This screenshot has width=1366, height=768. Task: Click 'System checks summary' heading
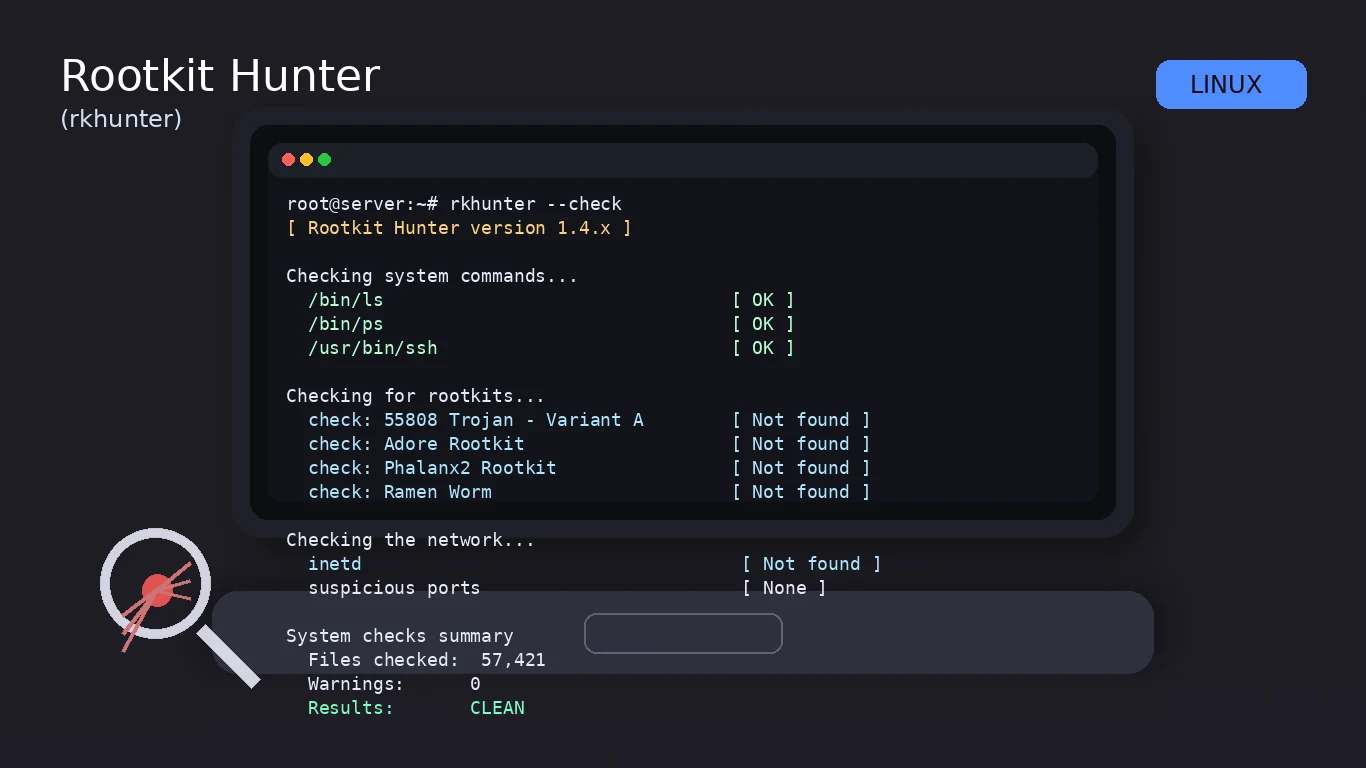click(400, 636)
